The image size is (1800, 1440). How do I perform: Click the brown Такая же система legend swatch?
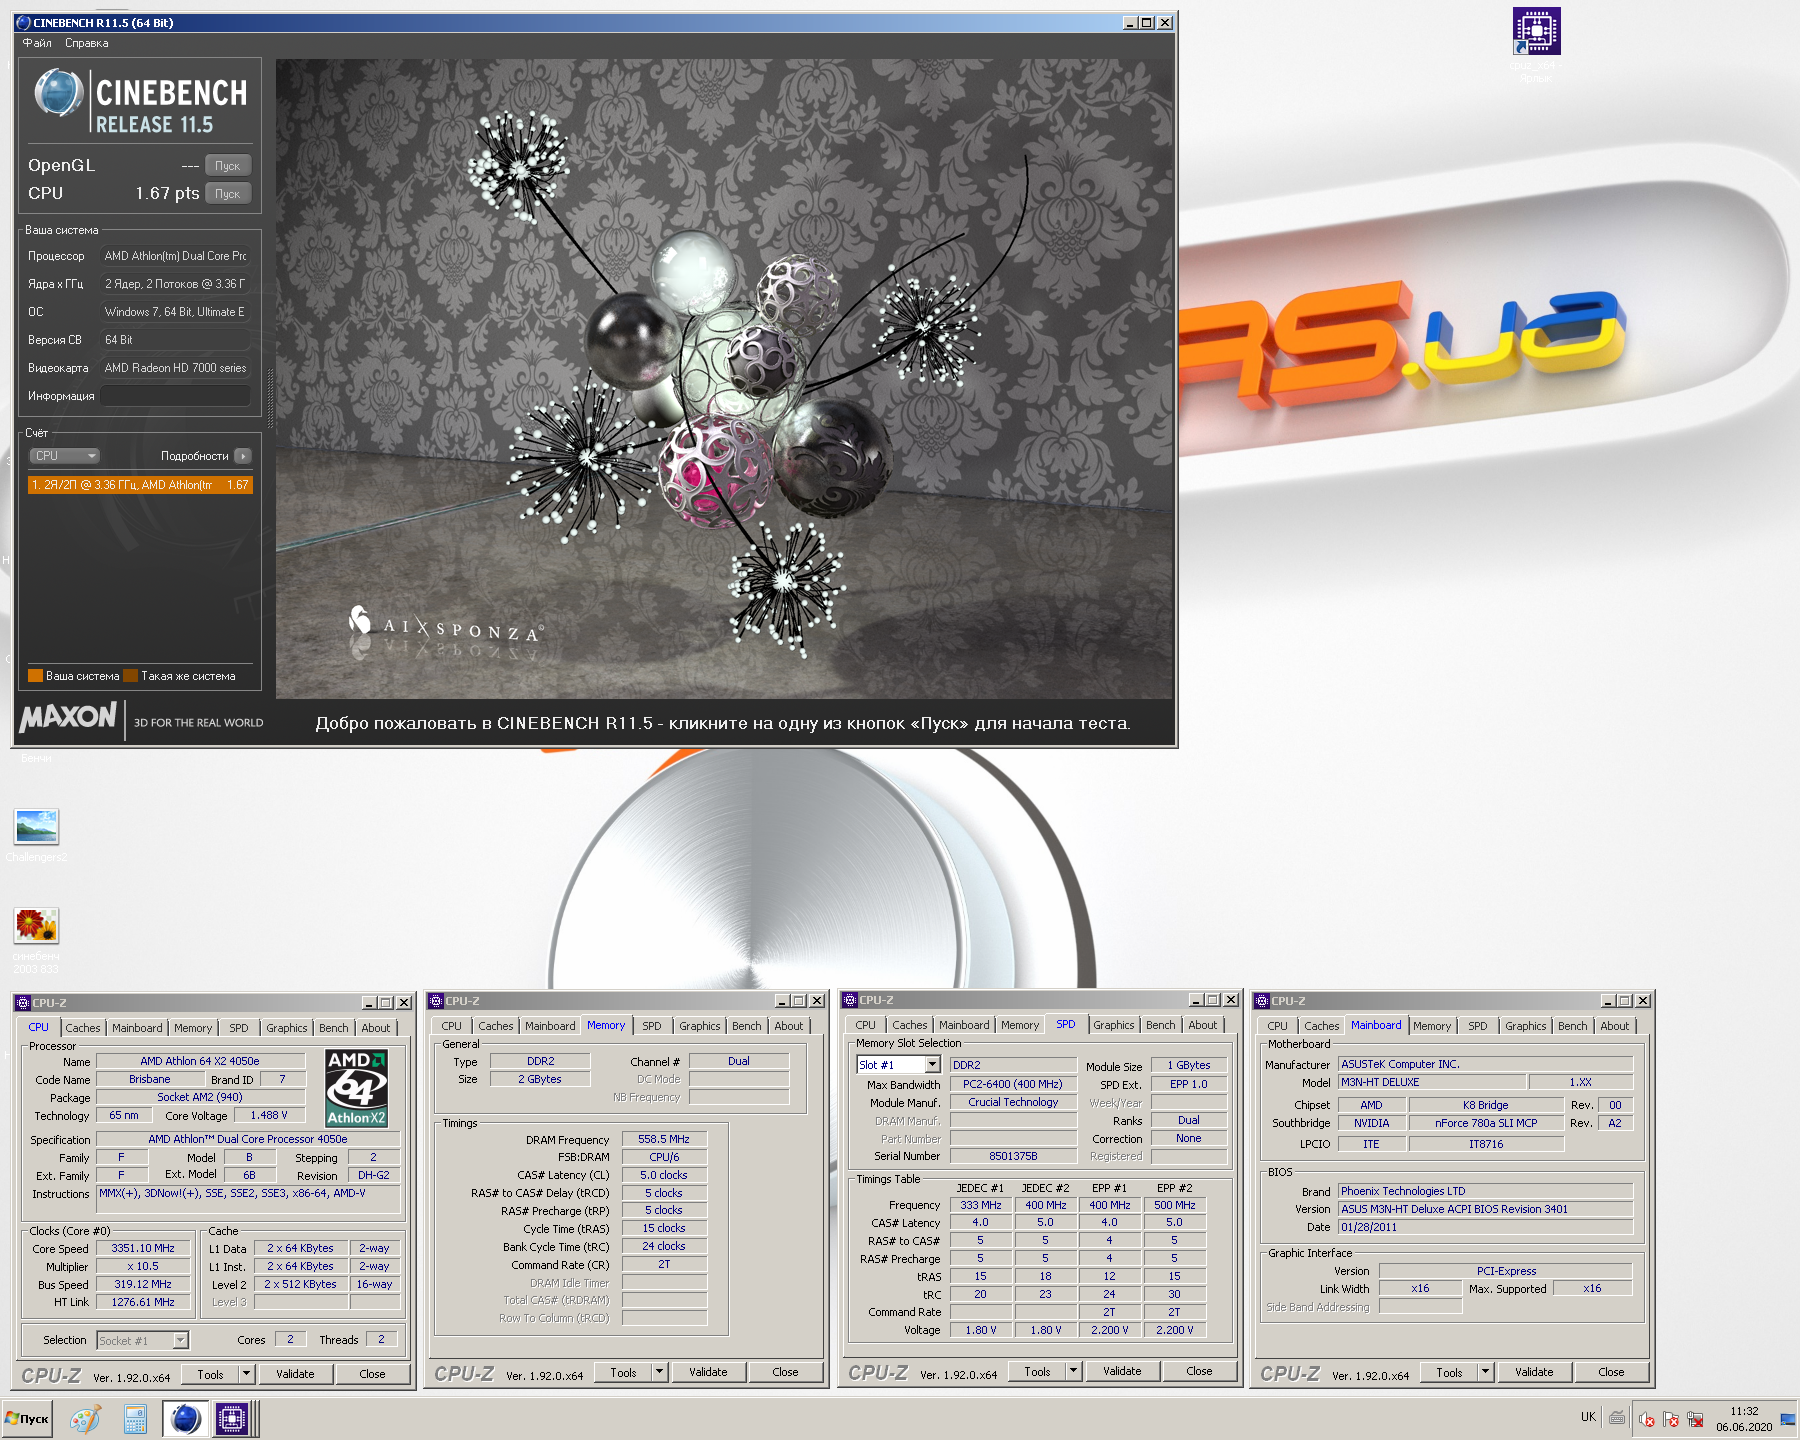coord(130,676)
